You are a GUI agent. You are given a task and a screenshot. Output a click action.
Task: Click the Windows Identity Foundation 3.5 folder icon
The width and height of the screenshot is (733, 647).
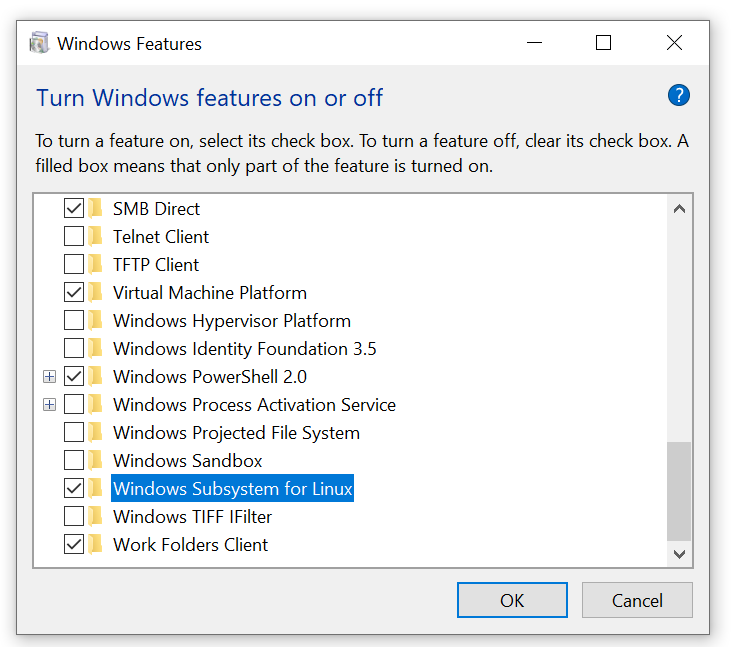point(95,348)
